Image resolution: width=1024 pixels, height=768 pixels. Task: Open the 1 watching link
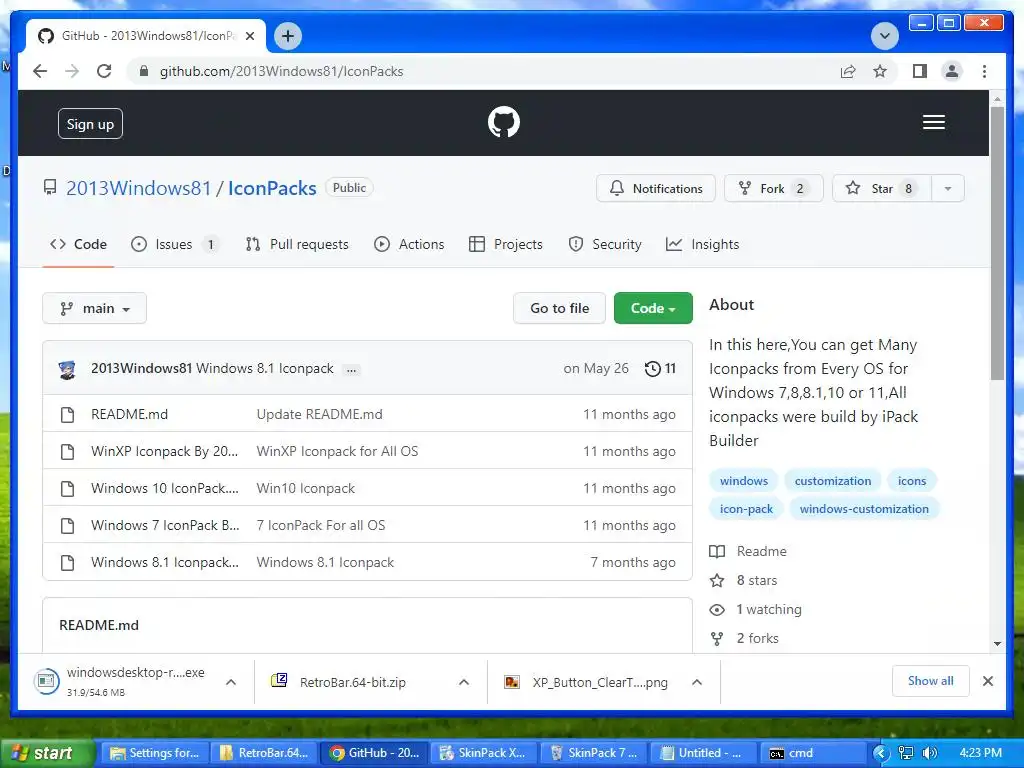(756, 609)
